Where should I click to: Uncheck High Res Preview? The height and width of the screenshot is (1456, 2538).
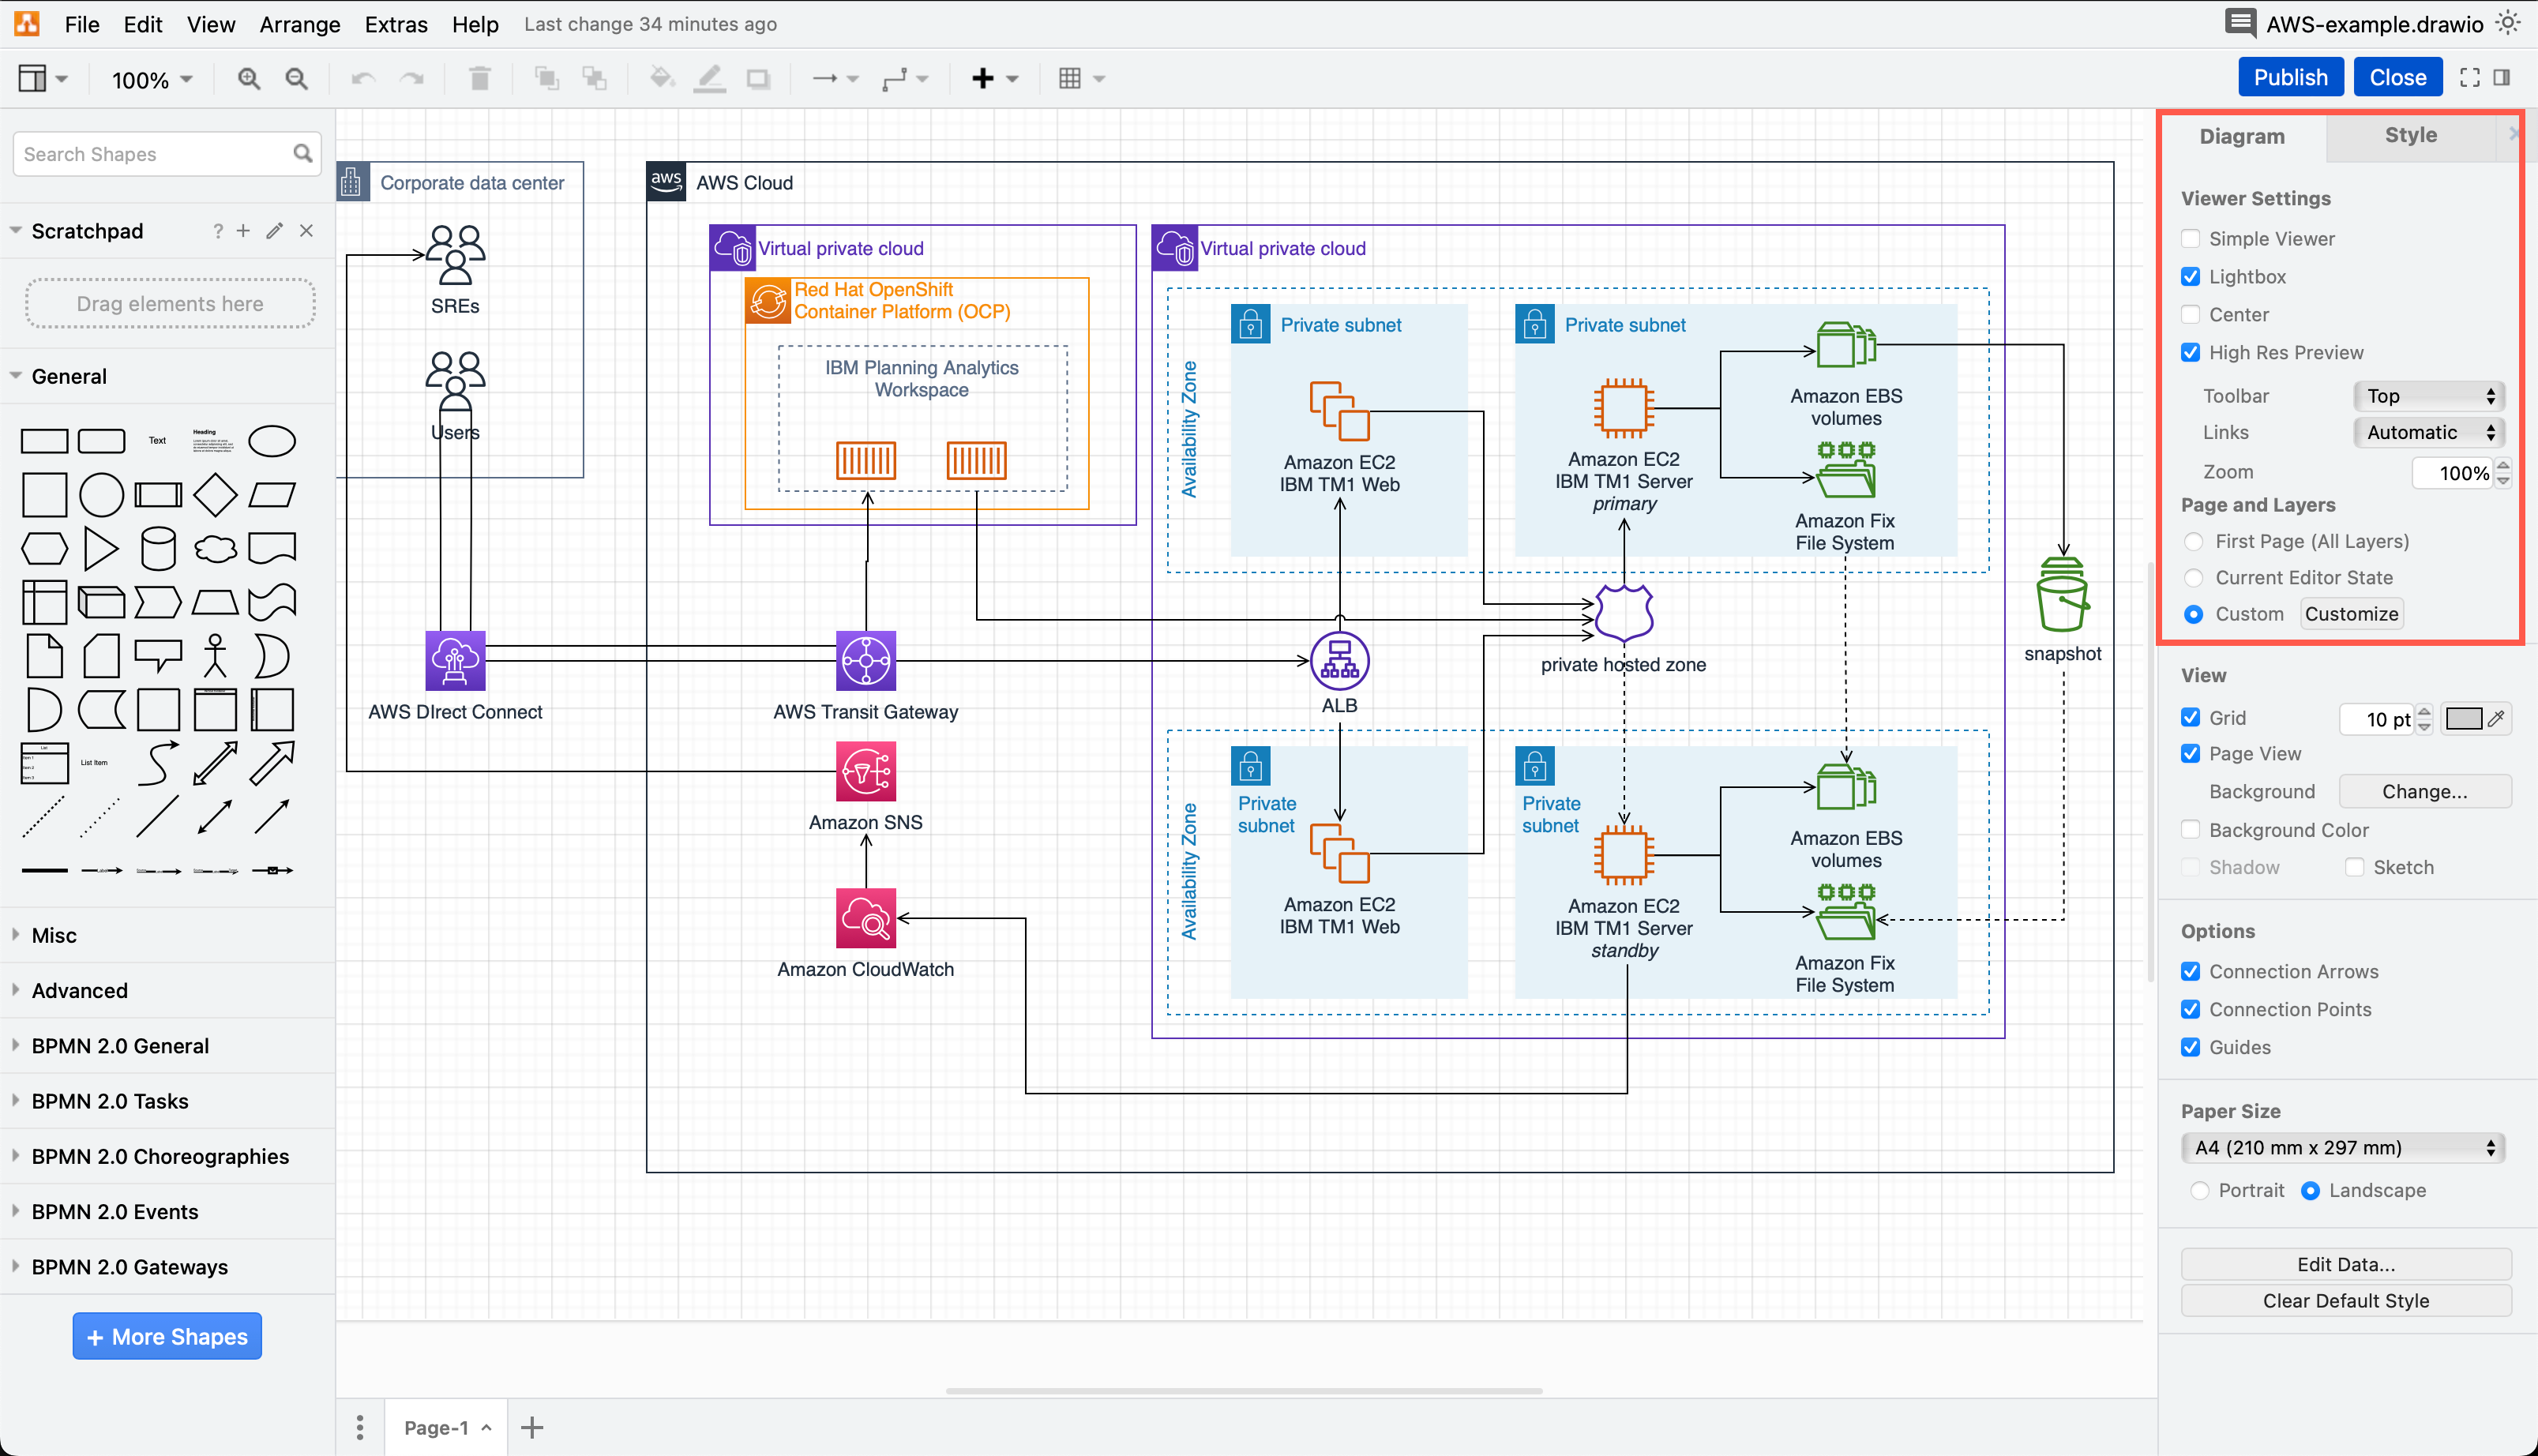(2191, 352)
